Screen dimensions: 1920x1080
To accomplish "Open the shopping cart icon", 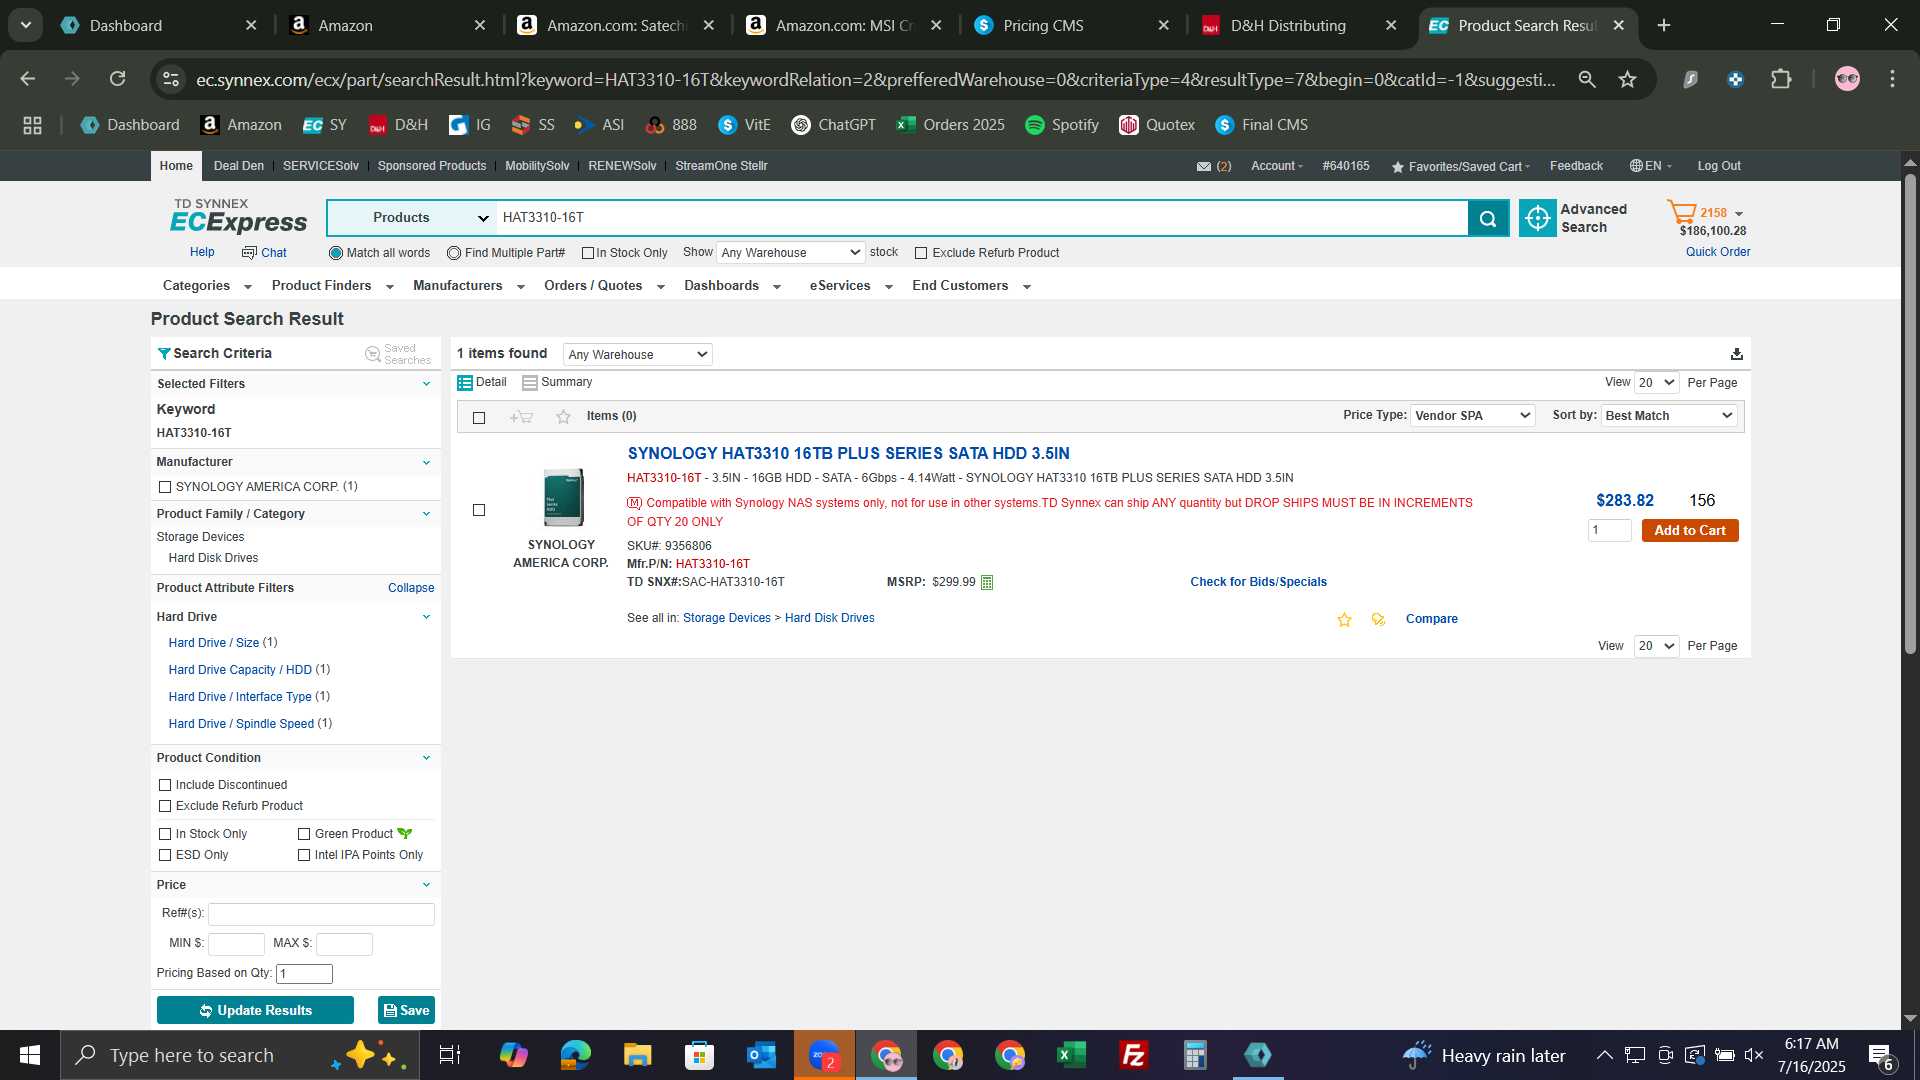I will click(1682, 212).
